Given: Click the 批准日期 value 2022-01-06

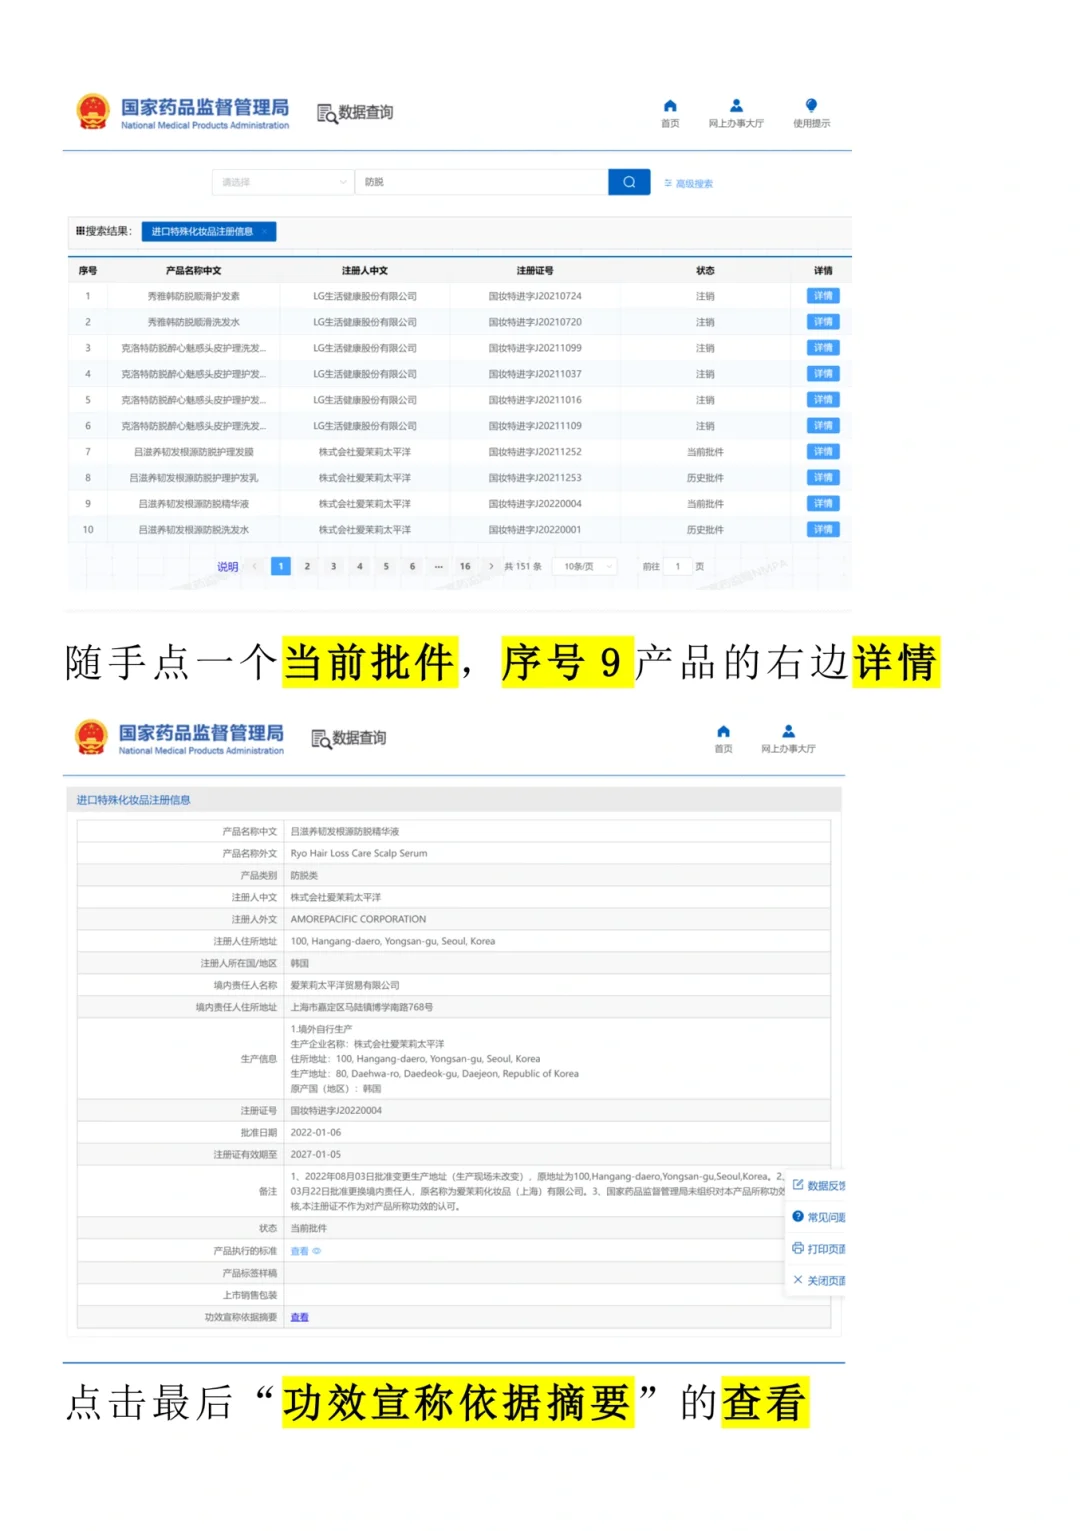Looking at the screenshot, I should pos(316,1132).
